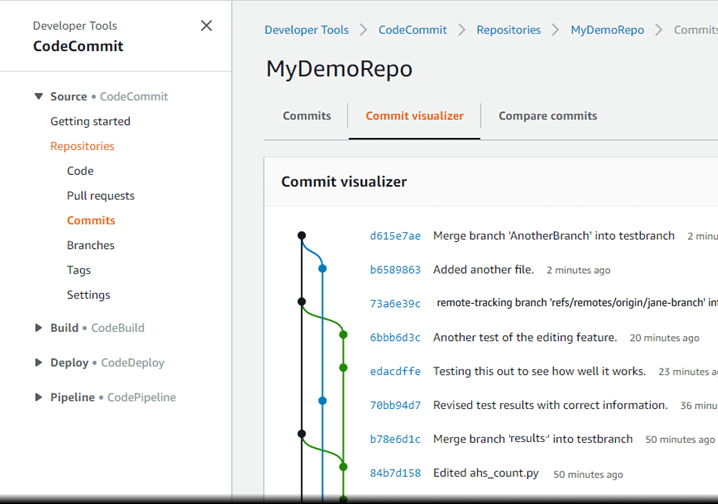Click 'Testing this out to see how well it works.'

point(539,371)
